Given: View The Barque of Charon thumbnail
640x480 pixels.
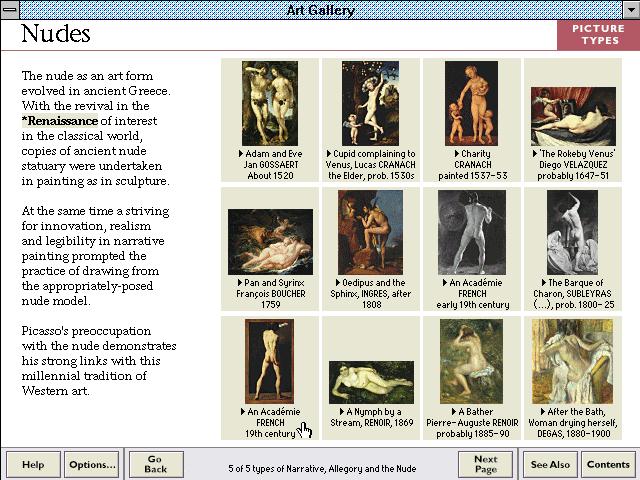Looking at the screenshot, I should coord(573,232).
